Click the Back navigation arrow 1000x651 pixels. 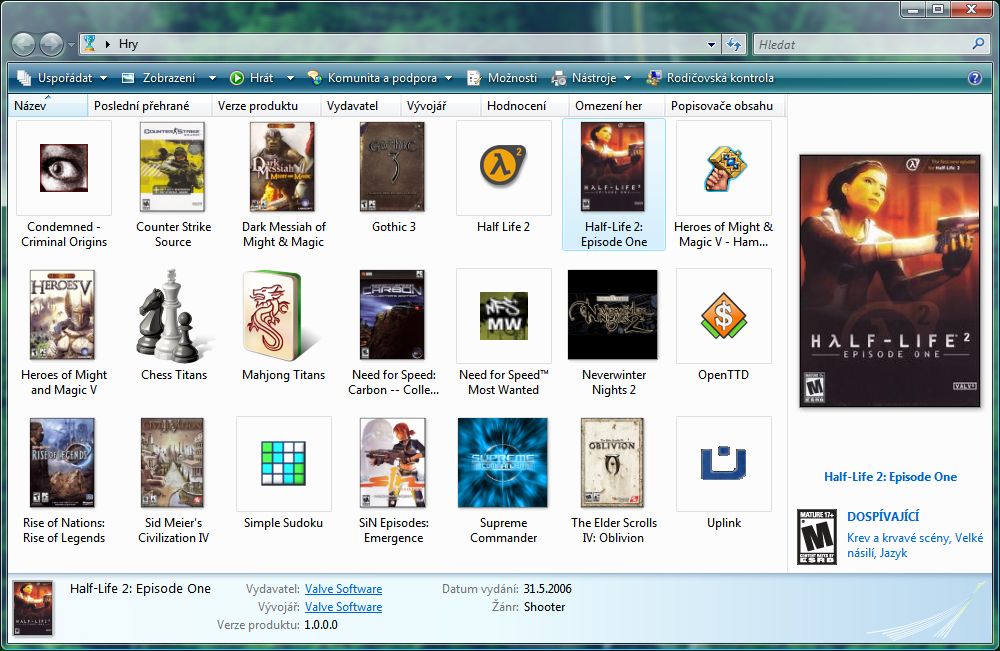pos(24,44)
